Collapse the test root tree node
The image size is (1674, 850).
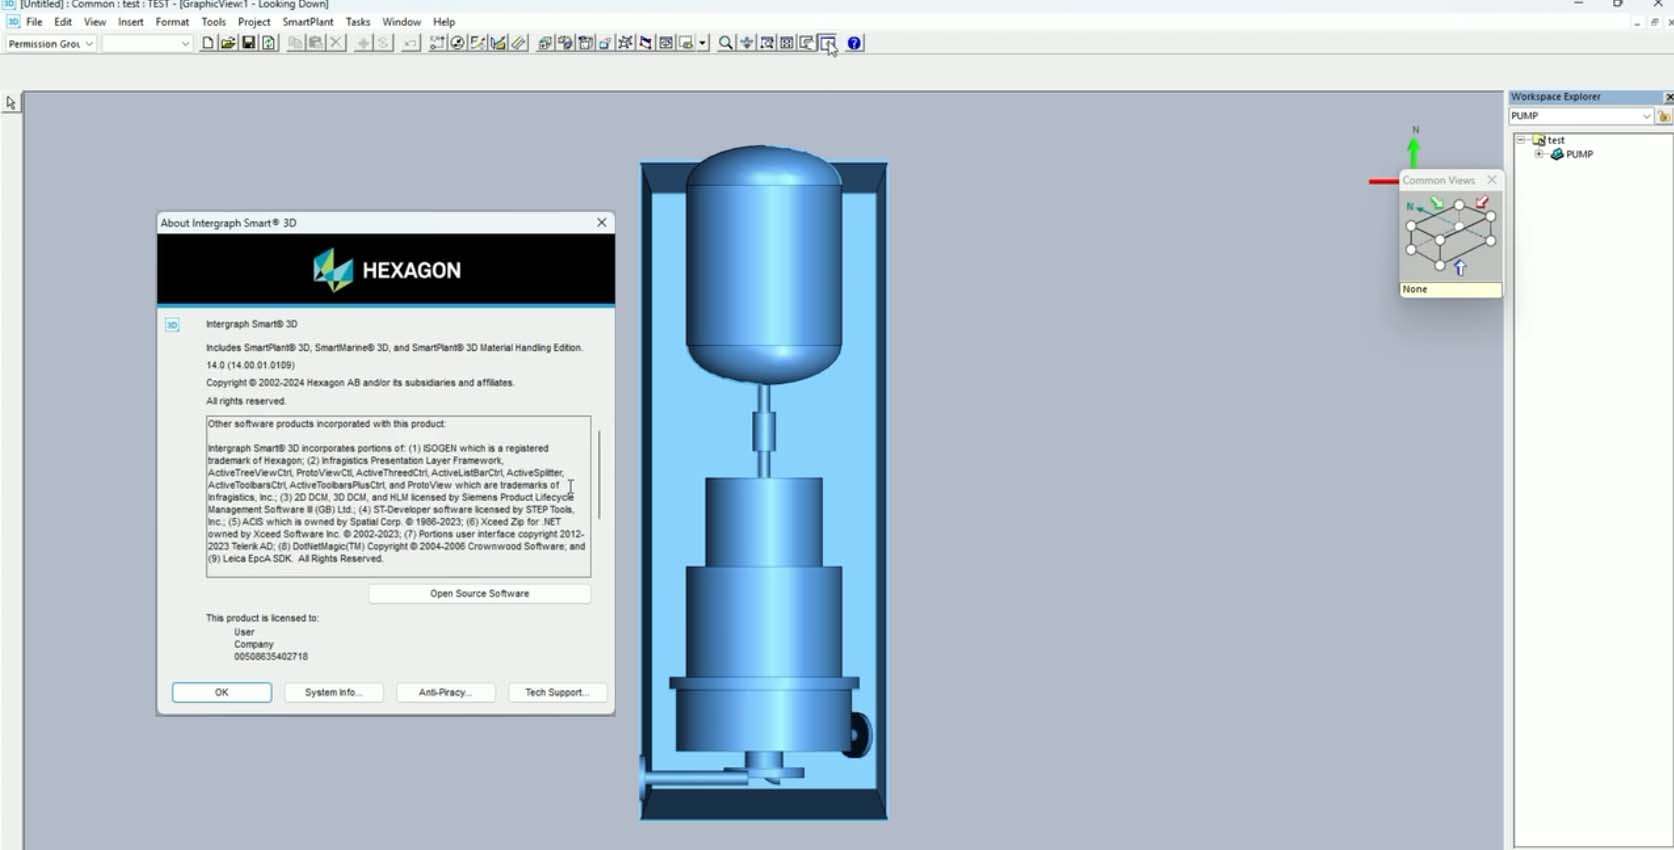pos(1521,140)
